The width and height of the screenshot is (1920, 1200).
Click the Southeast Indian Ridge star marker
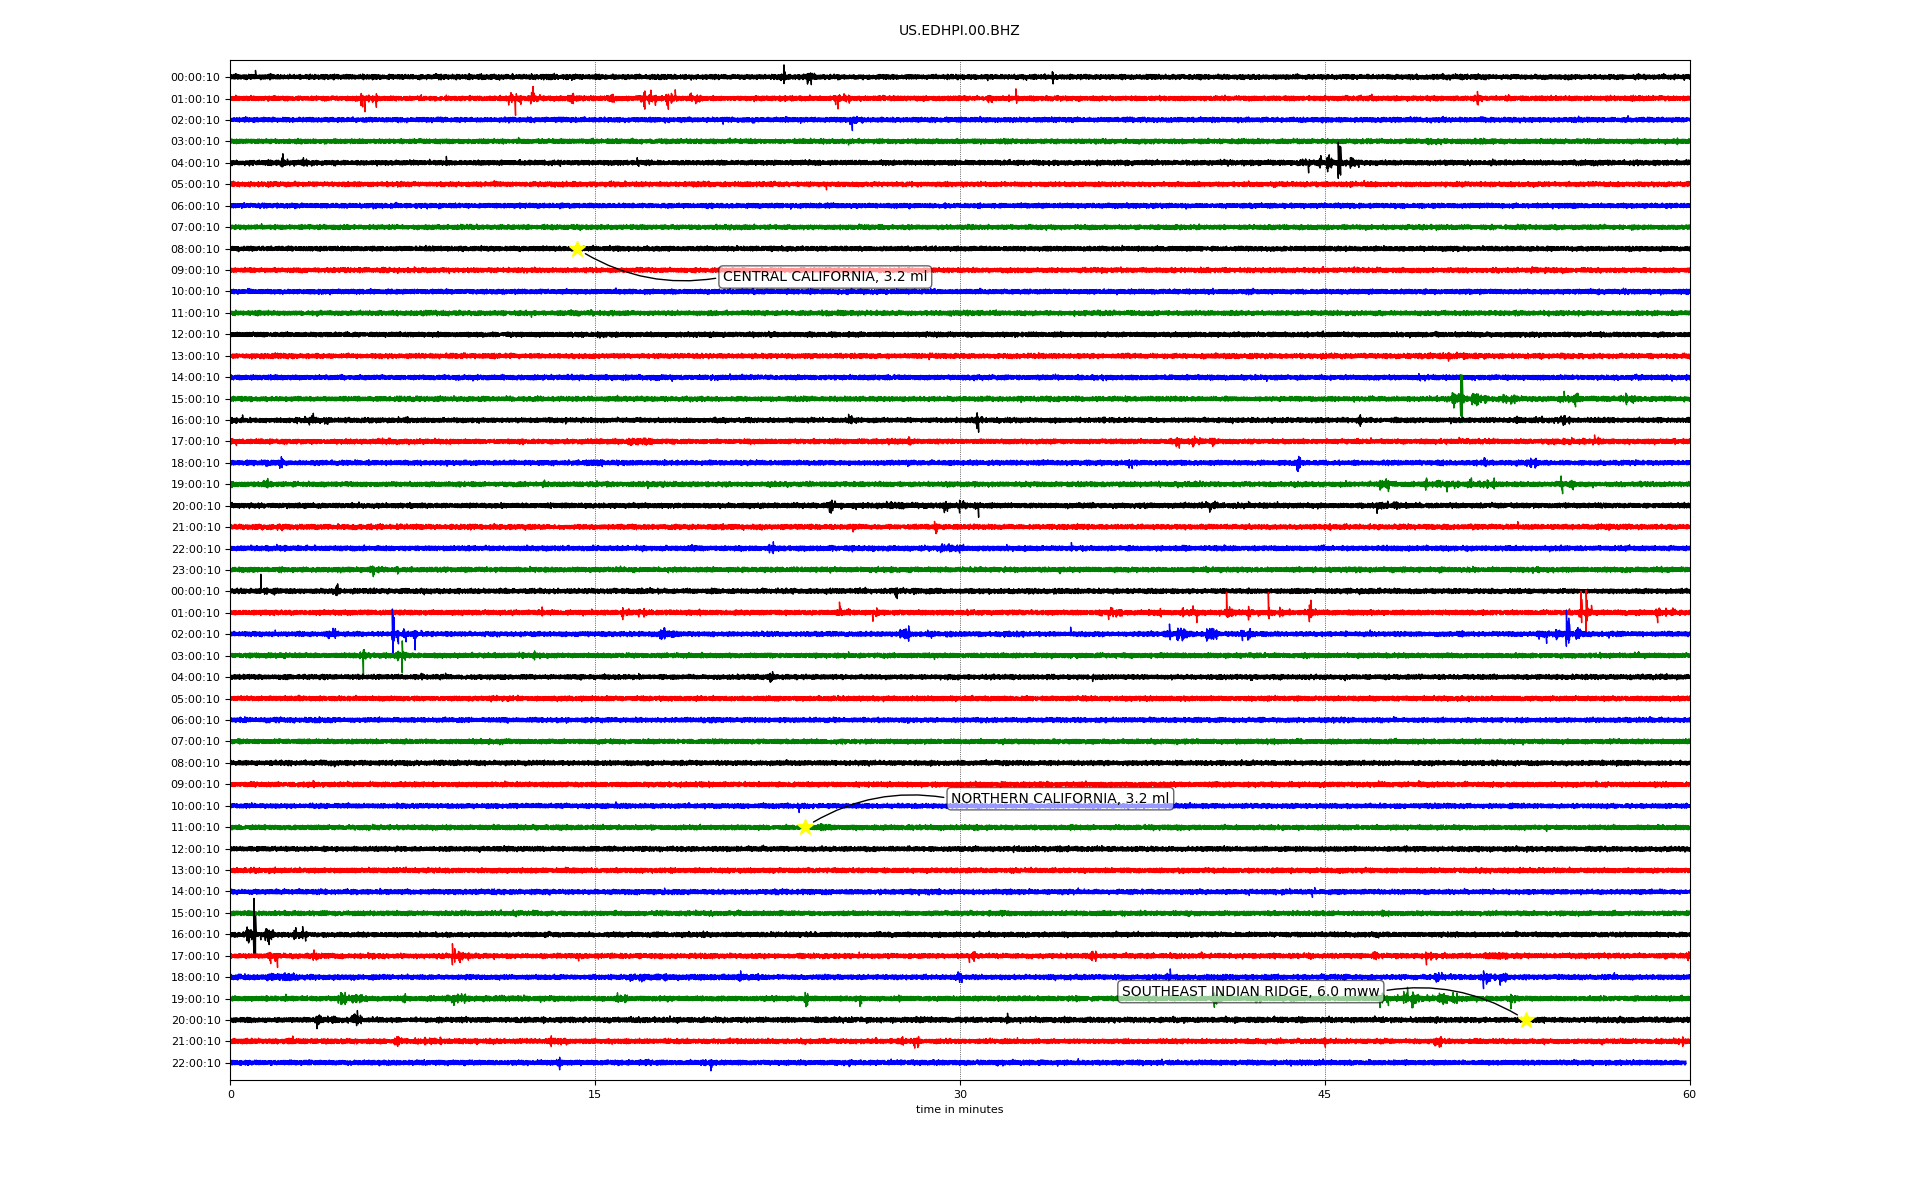(x=1526, y=1020)
